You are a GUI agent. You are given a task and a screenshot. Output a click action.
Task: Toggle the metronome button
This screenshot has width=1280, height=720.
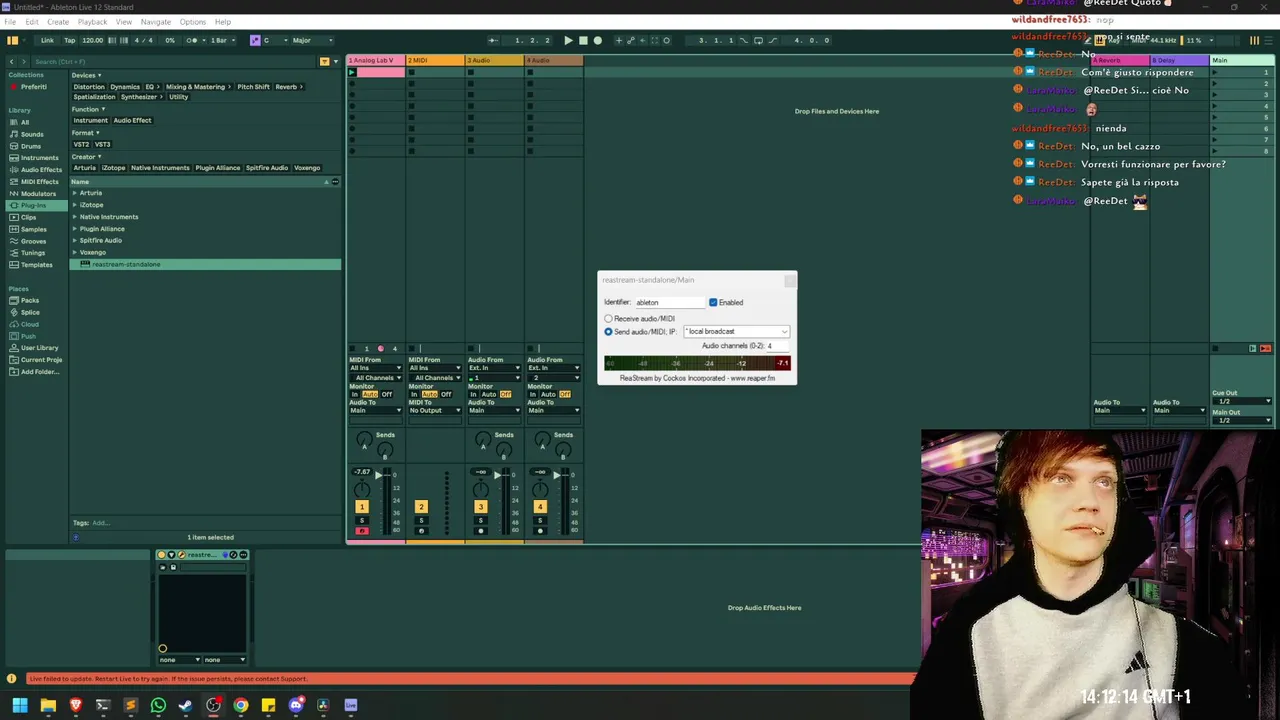192,40
